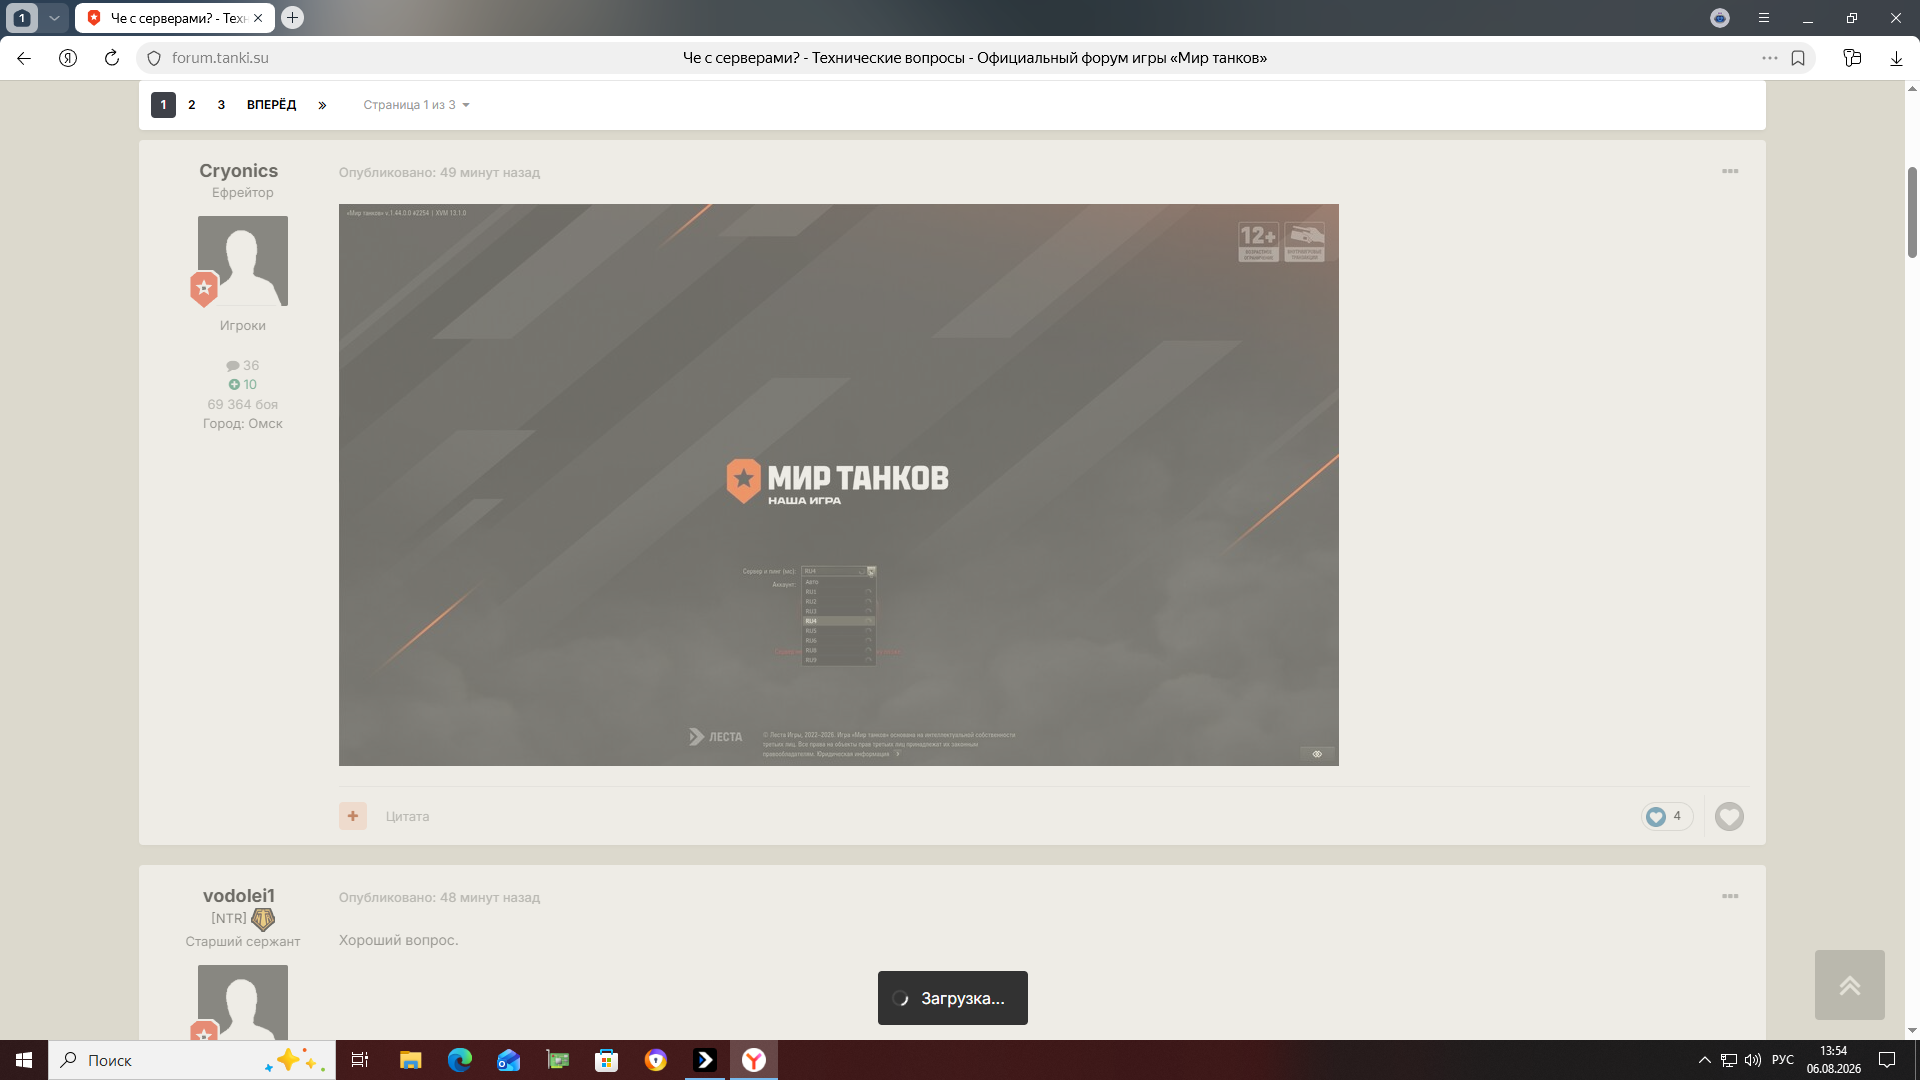This screenshot has height=1080, width=1920.
Task: Open the browser main menu
Action: click(x=1764, y=18)
